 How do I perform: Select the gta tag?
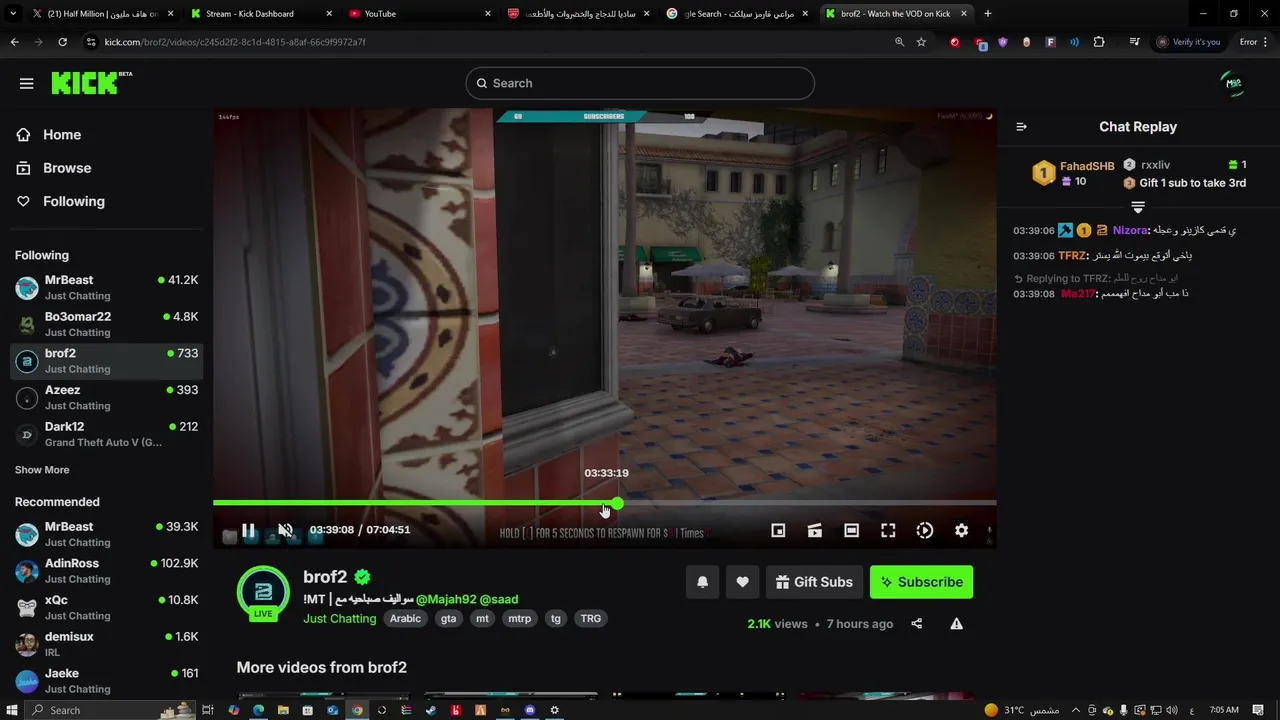click(448, 619)
